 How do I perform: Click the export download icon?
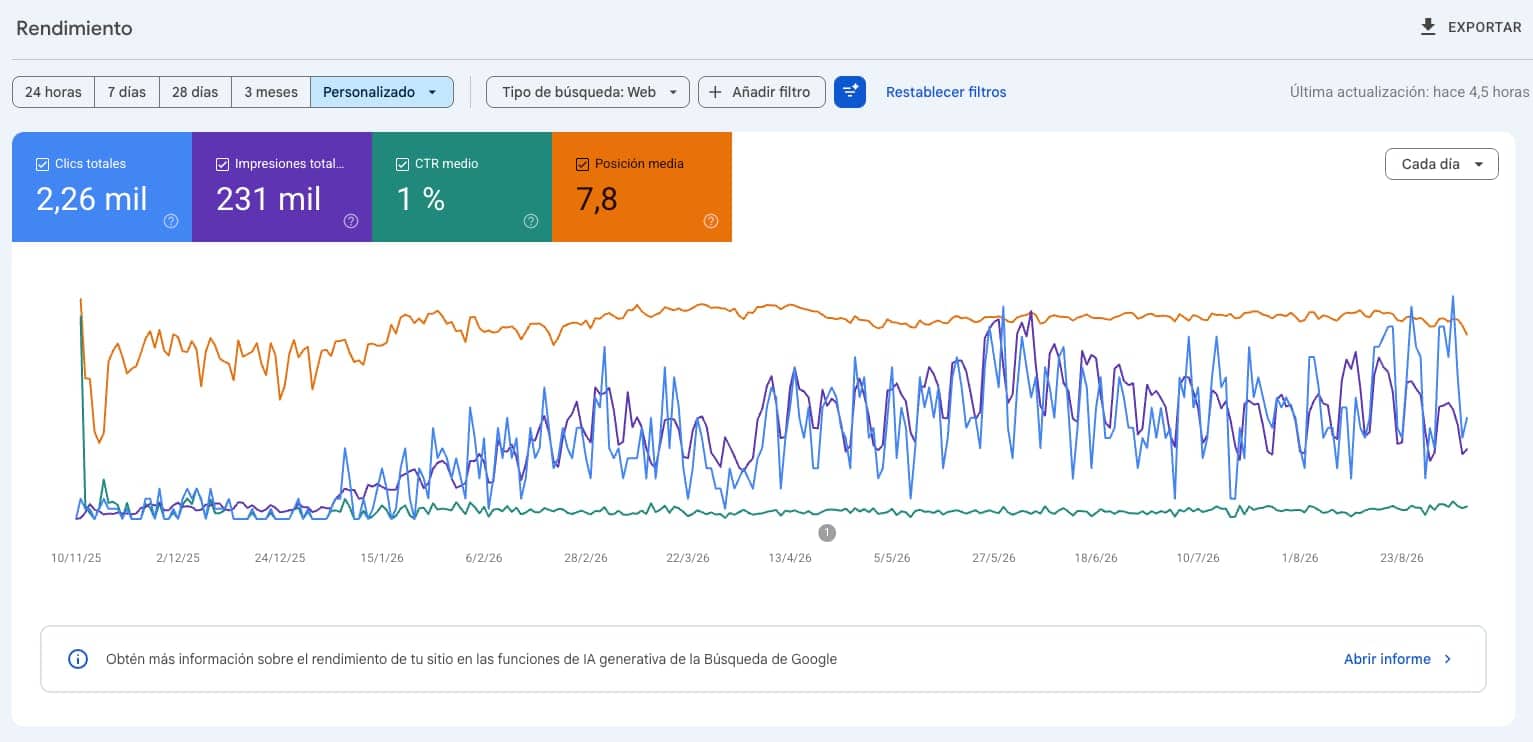pos(1428,27)
